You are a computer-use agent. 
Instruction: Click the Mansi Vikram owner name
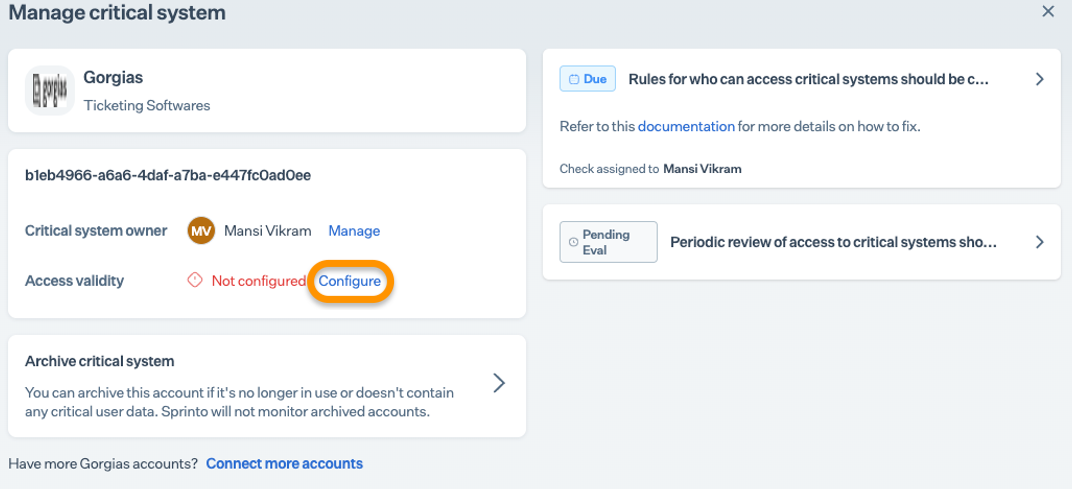268,231
